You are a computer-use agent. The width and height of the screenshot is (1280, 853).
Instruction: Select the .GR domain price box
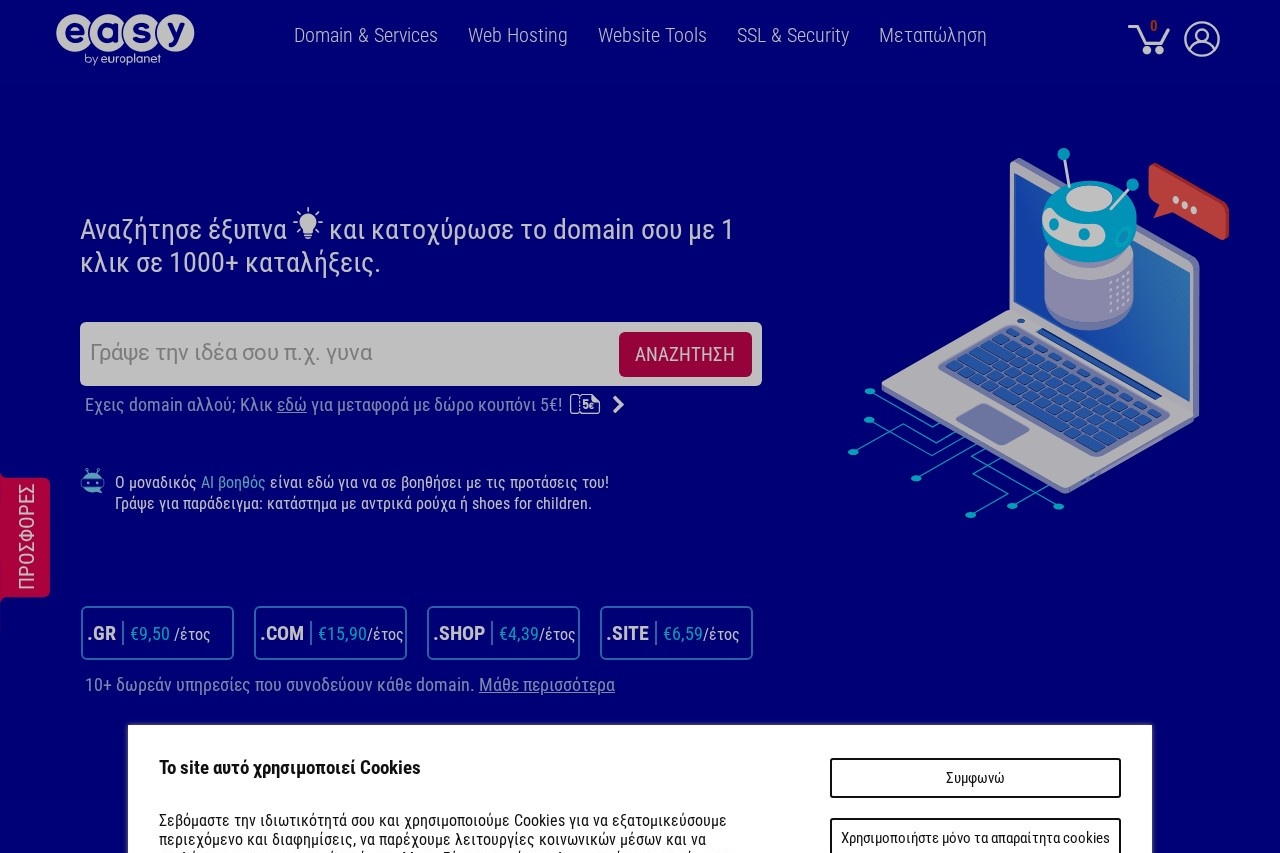click(x=157, y=633)
